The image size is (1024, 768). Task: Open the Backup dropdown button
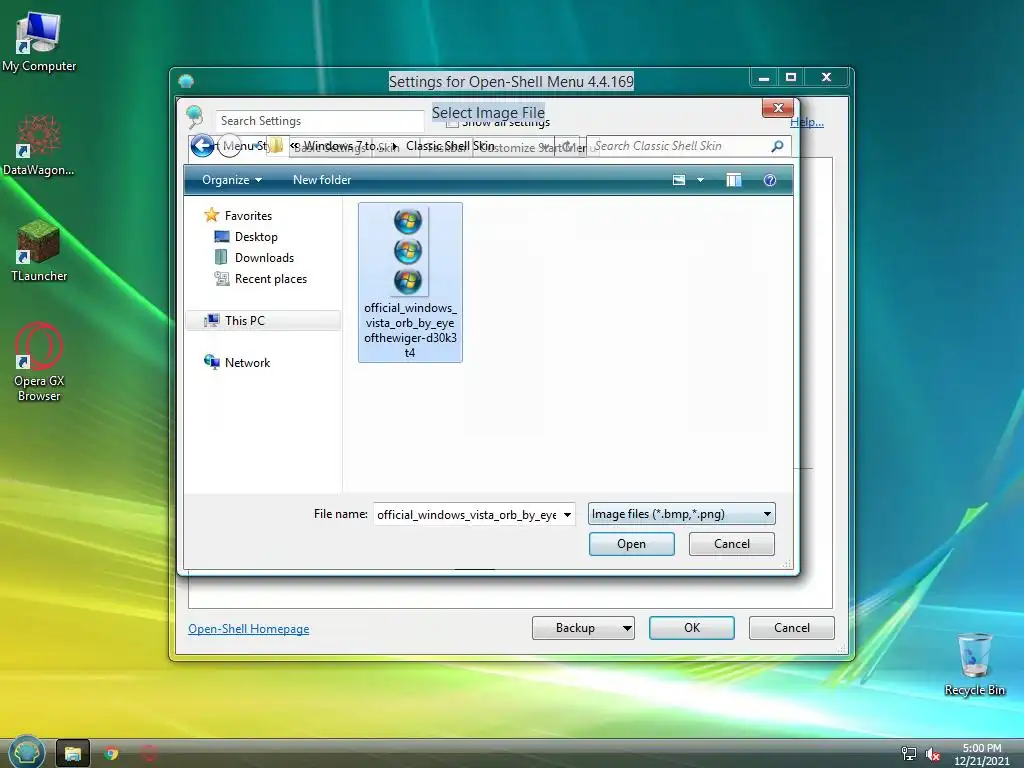pos(583,628)
